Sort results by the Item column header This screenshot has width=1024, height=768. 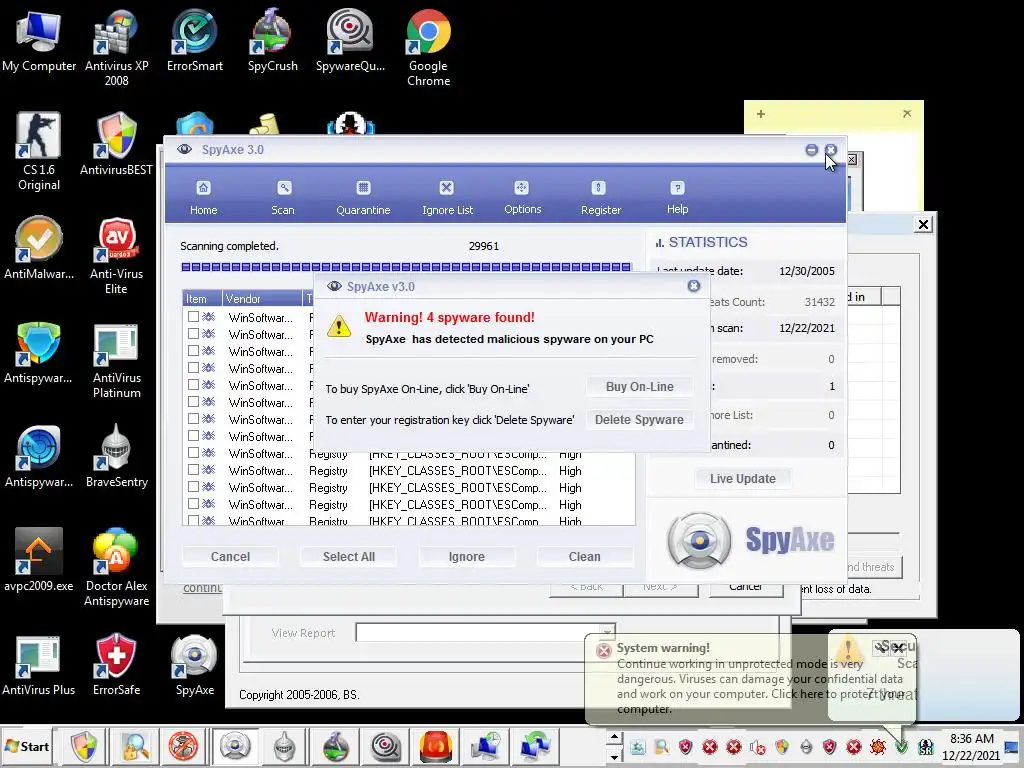tap(202, 298)
